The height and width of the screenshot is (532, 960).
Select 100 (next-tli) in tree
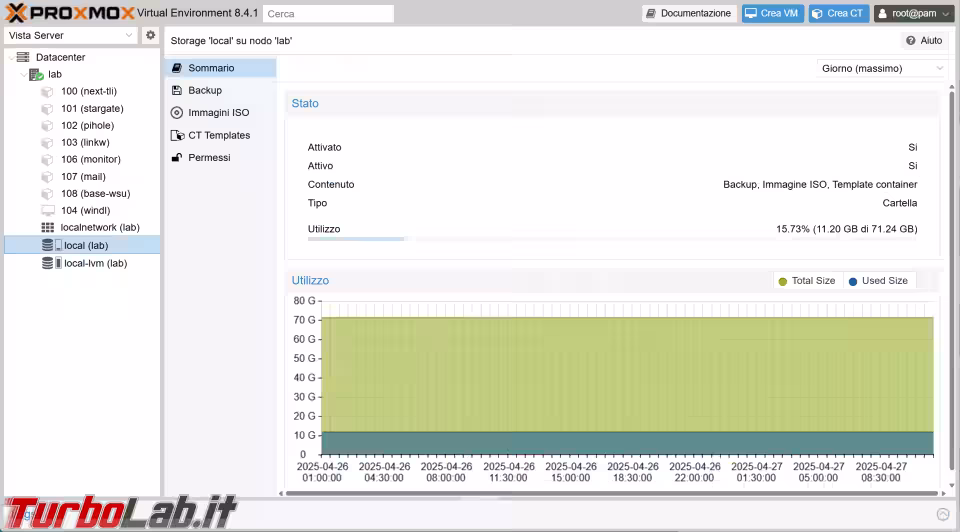[89, 91]
